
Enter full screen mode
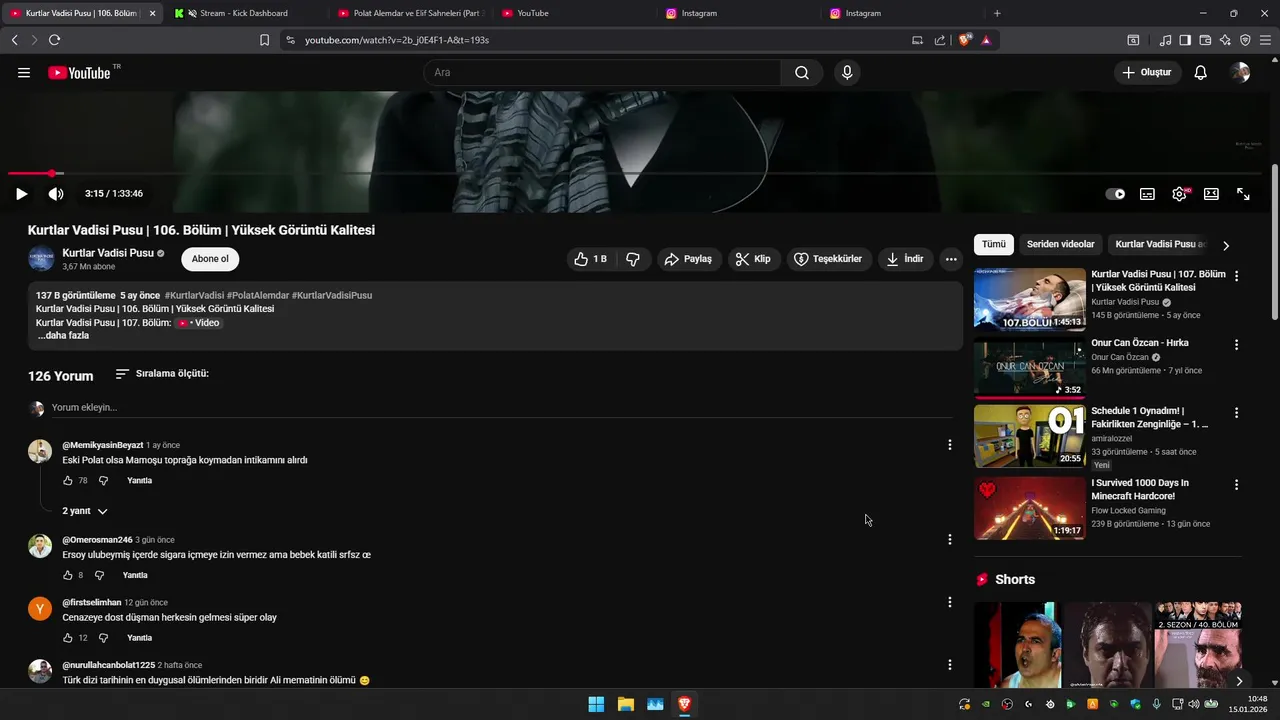[x=1243, y=194]
